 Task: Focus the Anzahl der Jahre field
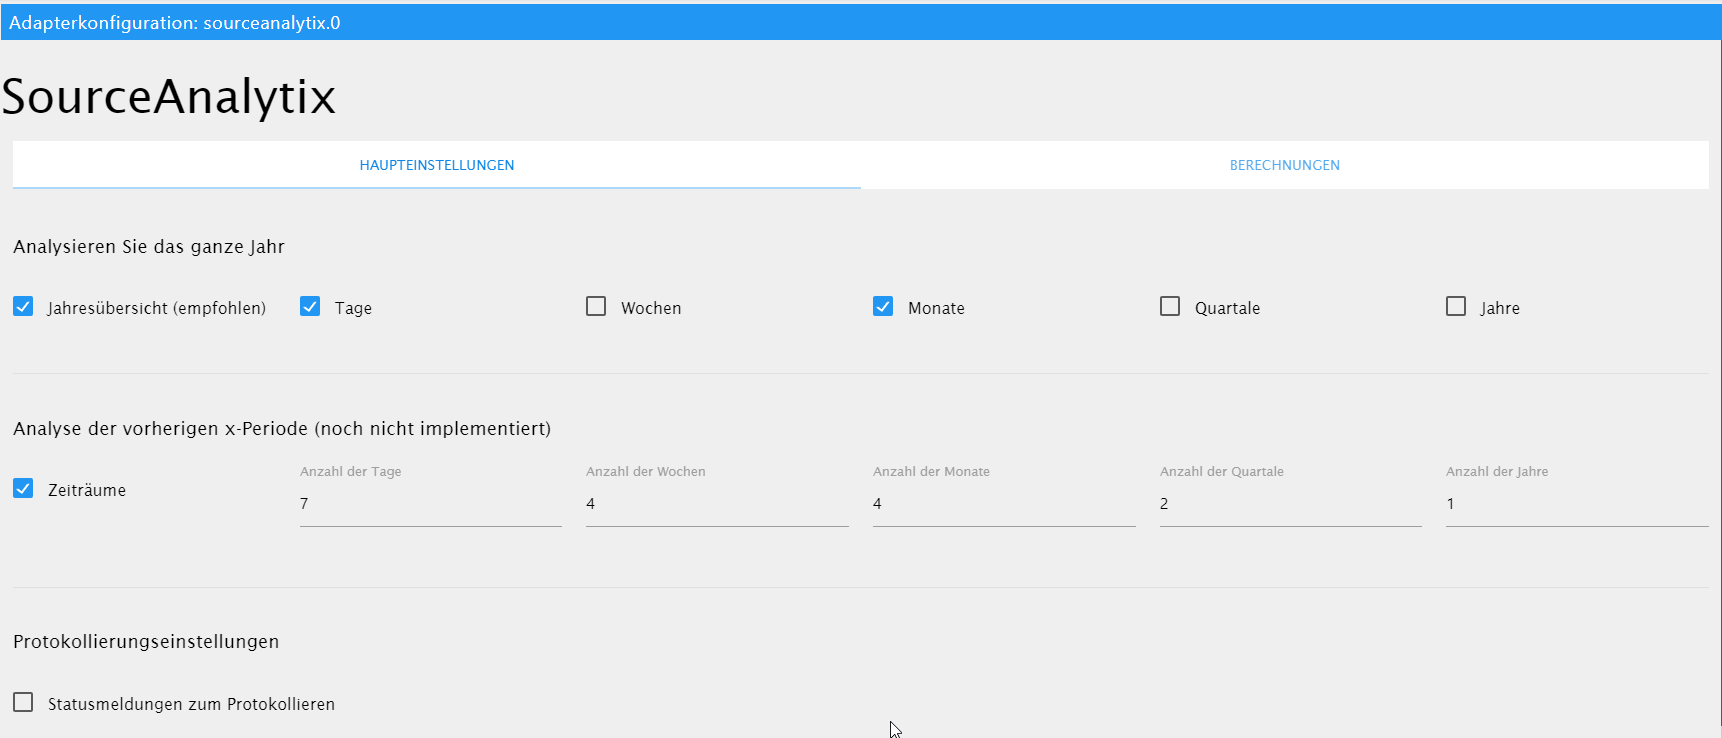click(x=1577, y=504)
